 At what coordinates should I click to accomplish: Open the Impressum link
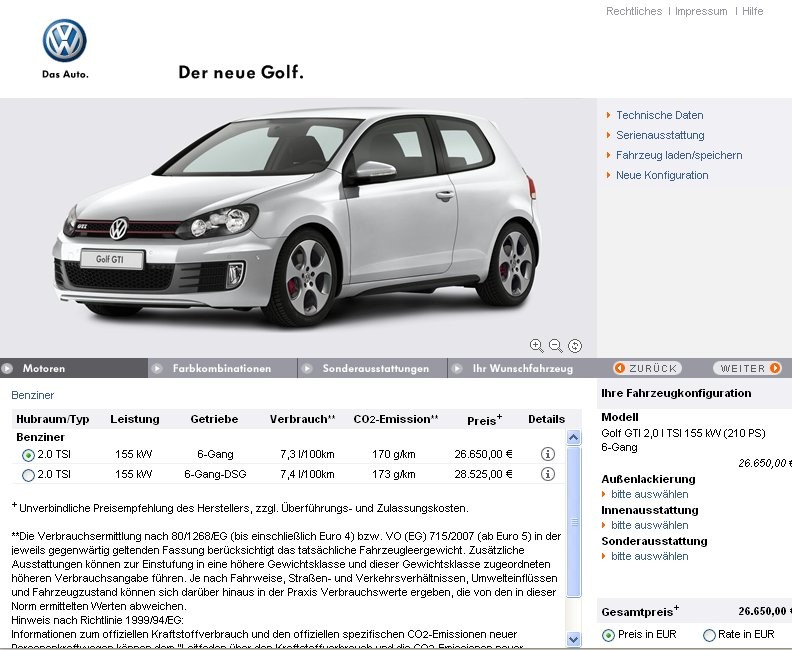(701, 11)
